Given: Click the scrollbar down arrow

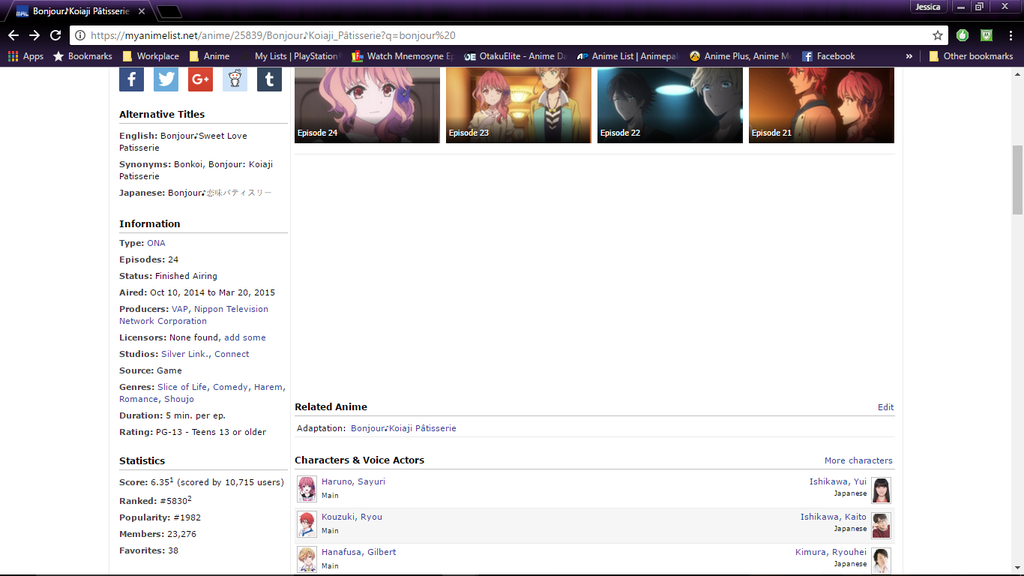Looking at the screenshot, I should [1017, 568].
